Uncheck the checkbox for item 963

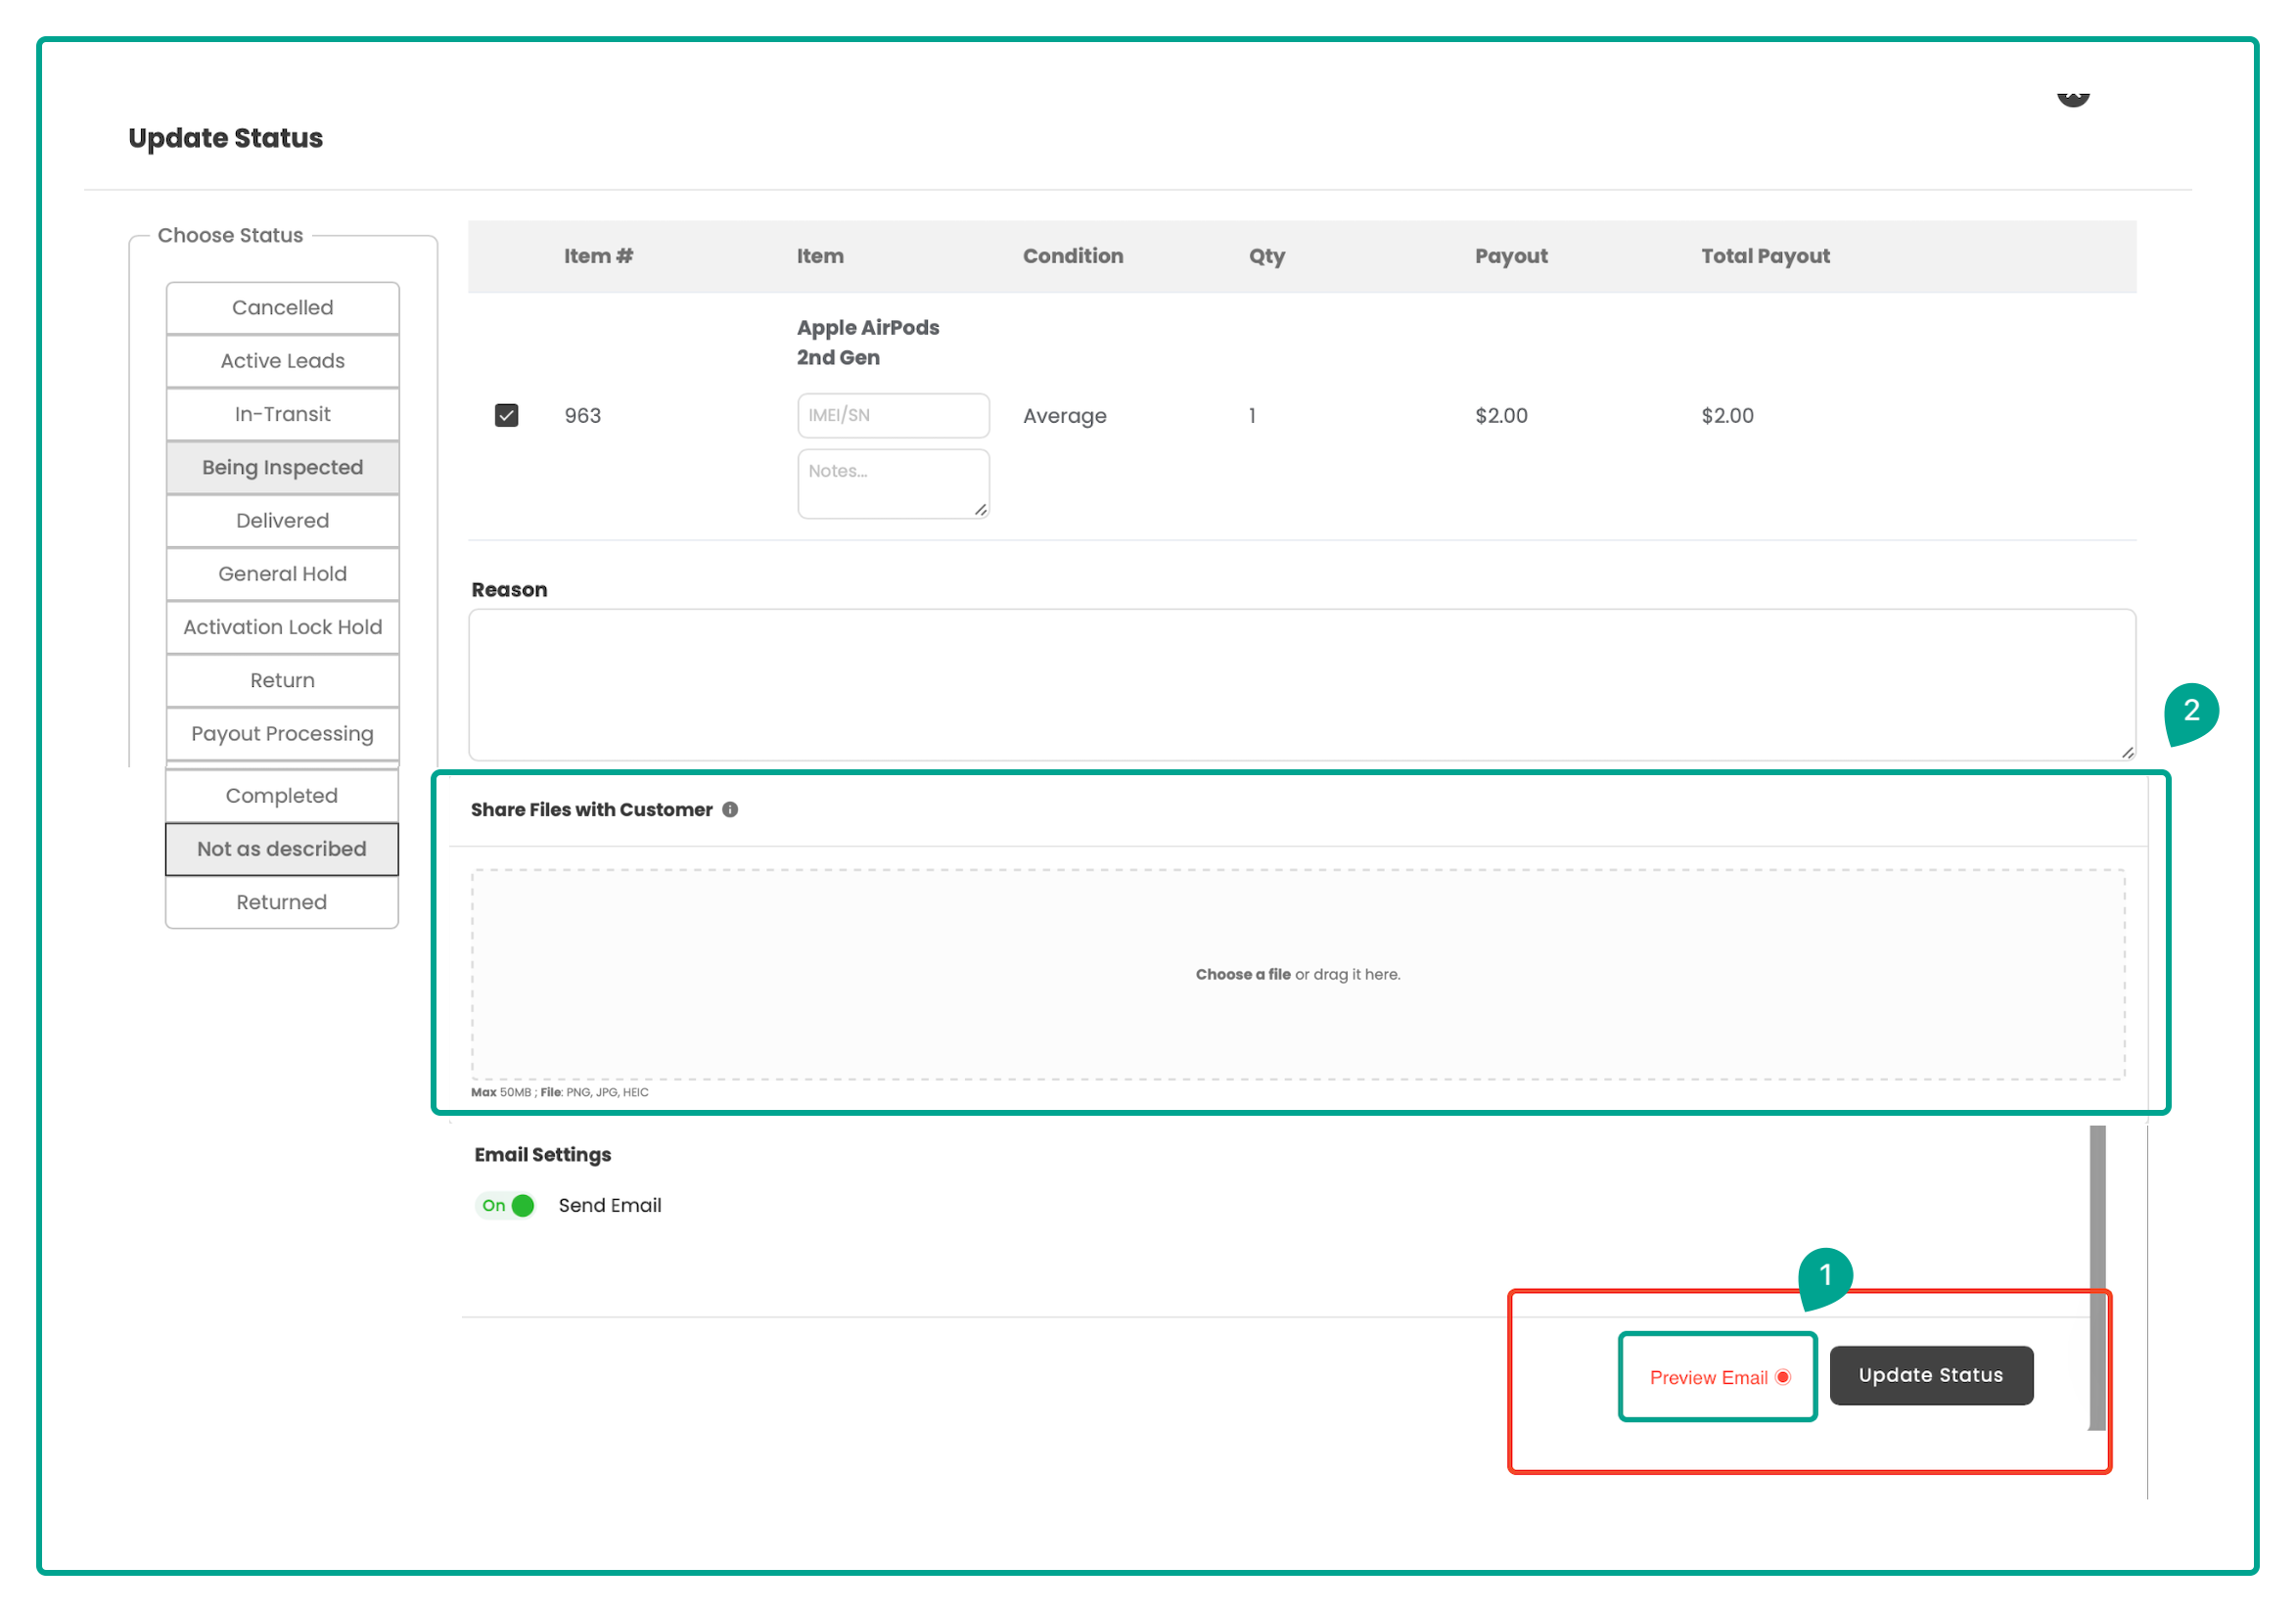click(x=507, y=416)
